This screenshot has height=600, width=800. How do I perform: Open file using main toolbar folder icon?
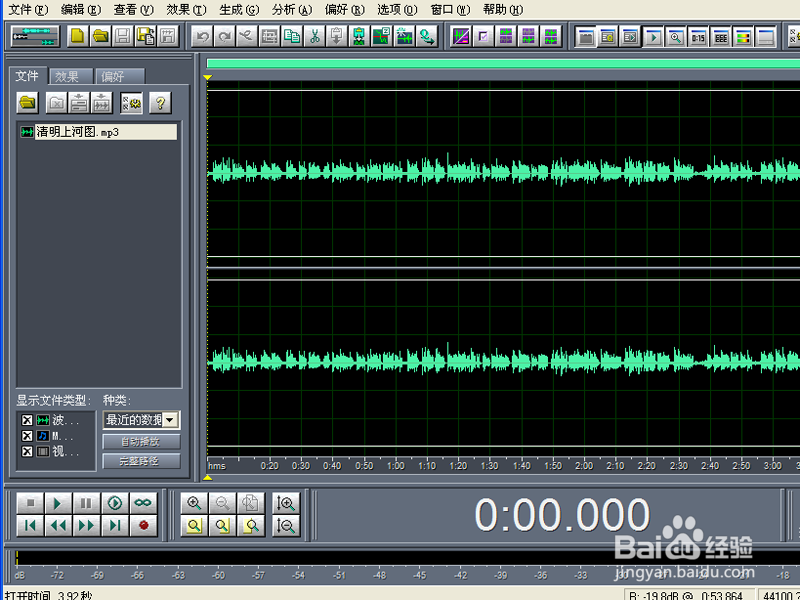click(100, 36)
